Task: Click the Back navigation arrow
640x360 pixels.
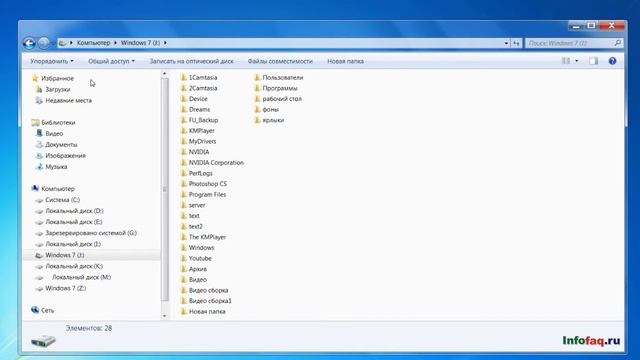Action: tap(29, 43)
